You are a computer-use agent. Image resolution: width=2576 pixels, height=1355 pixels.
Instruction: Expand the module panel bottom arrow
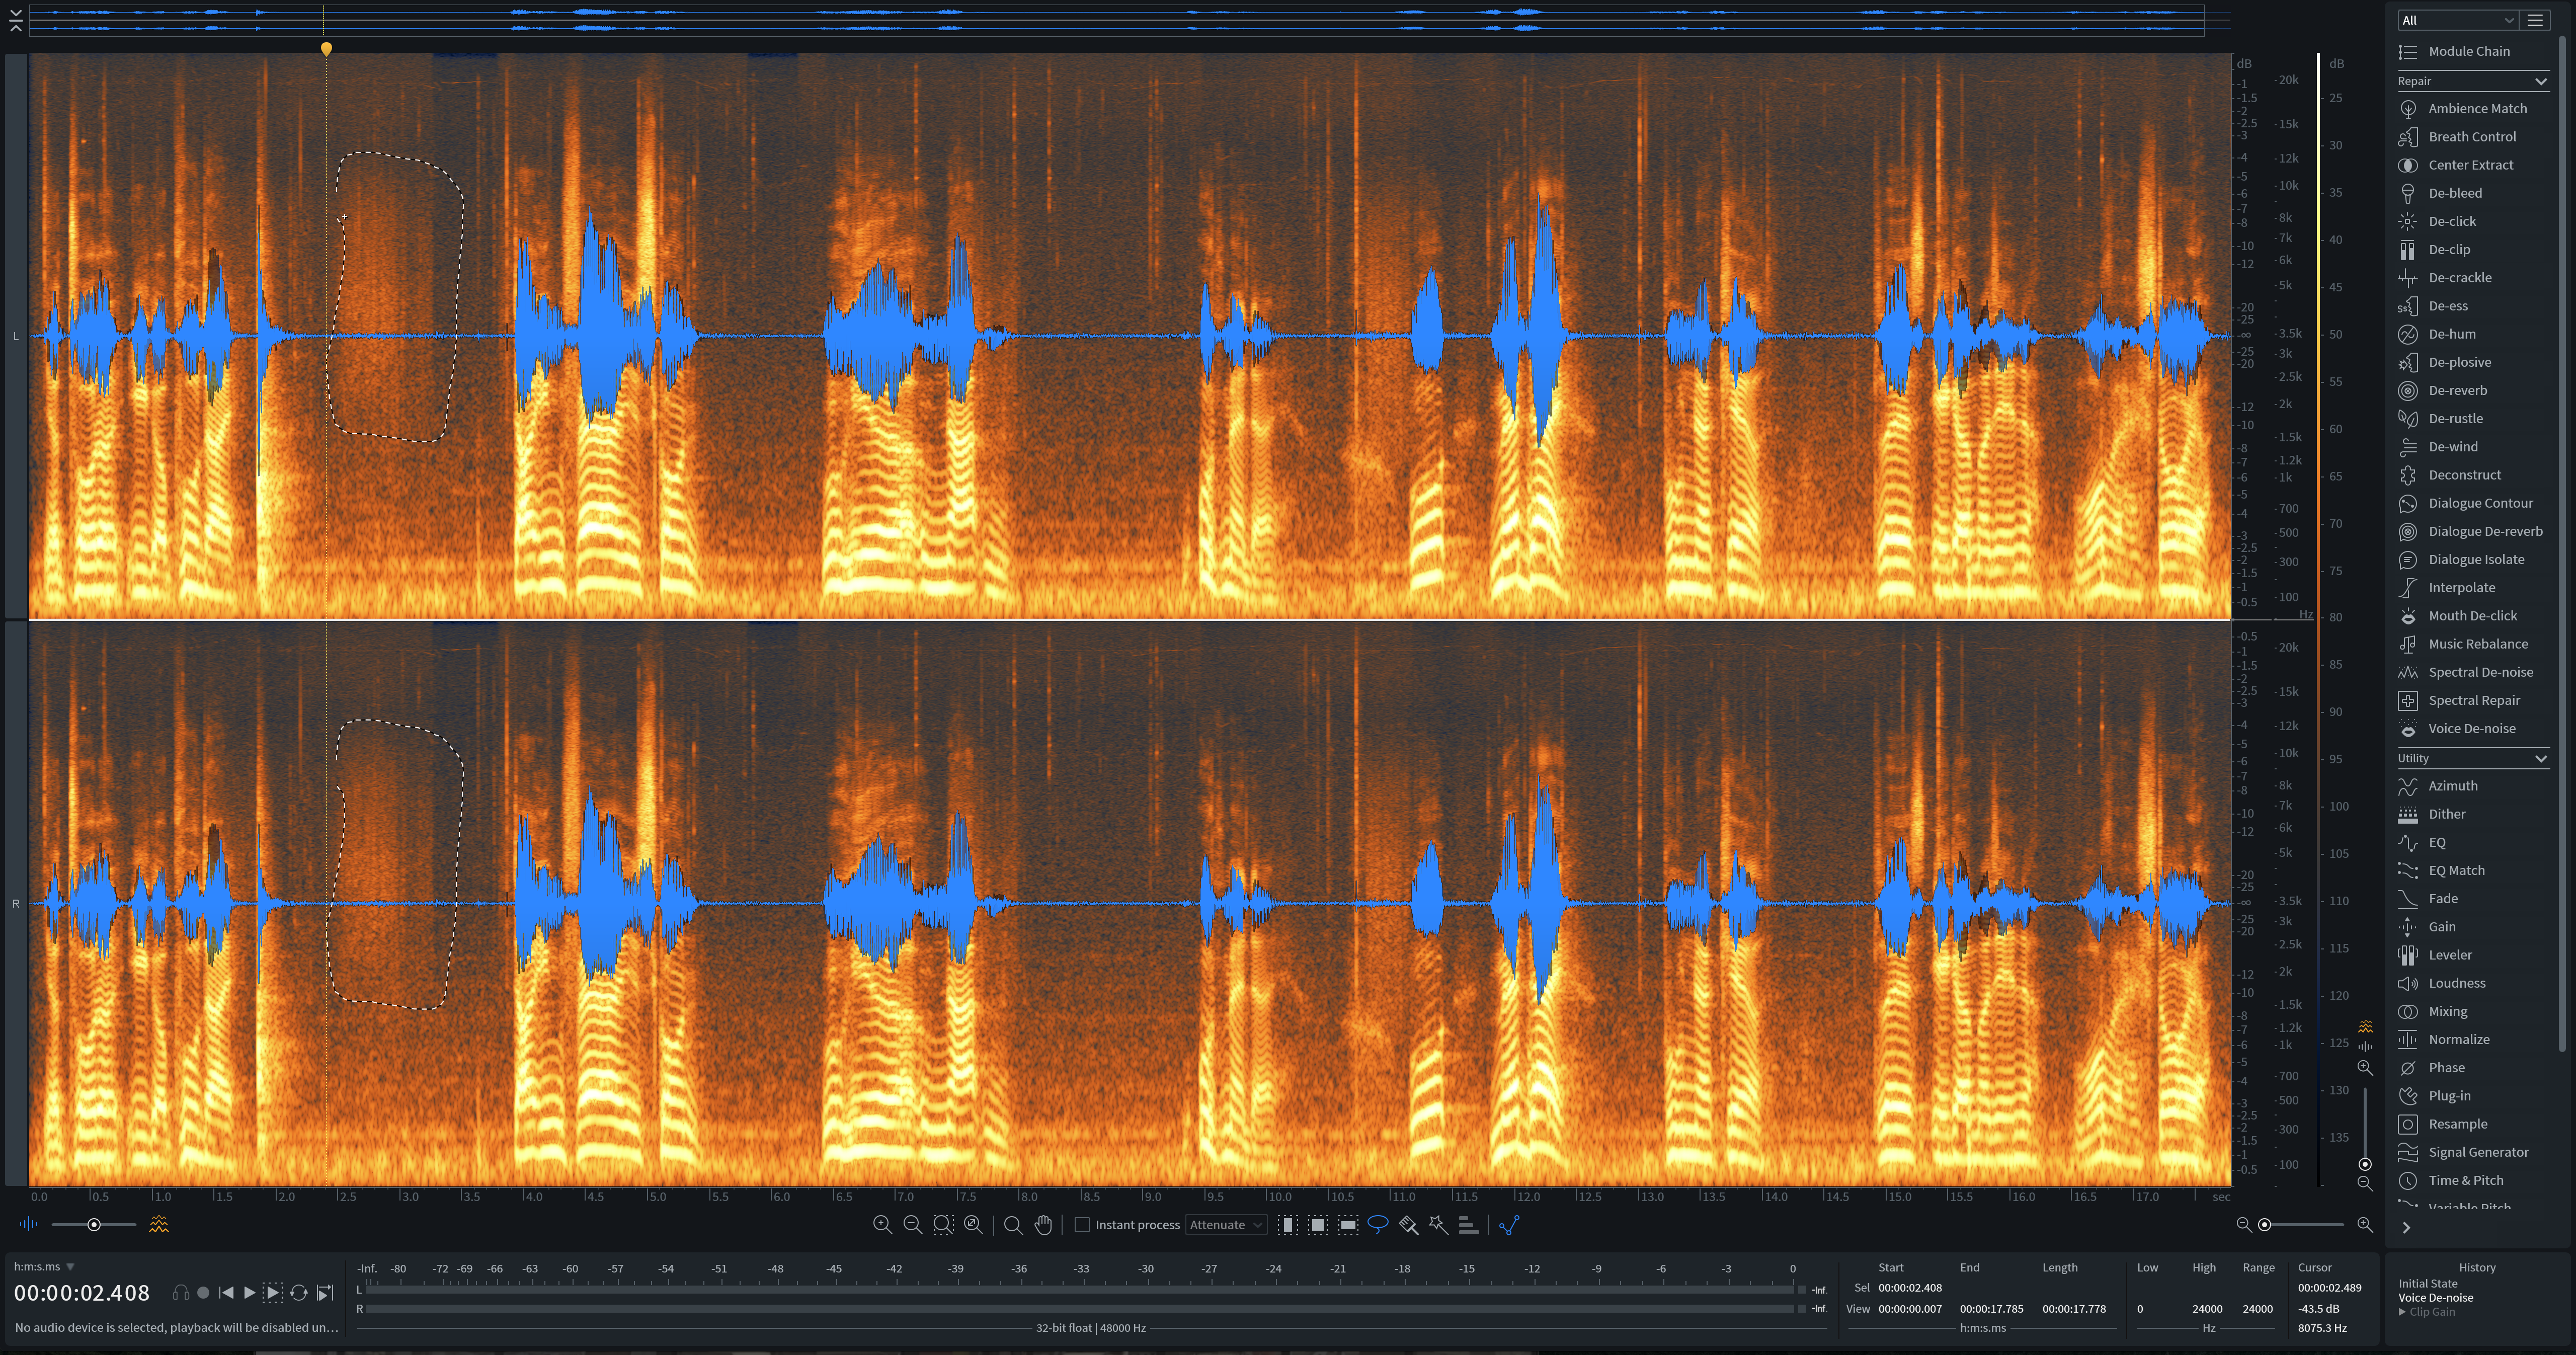point(2406,1227)
